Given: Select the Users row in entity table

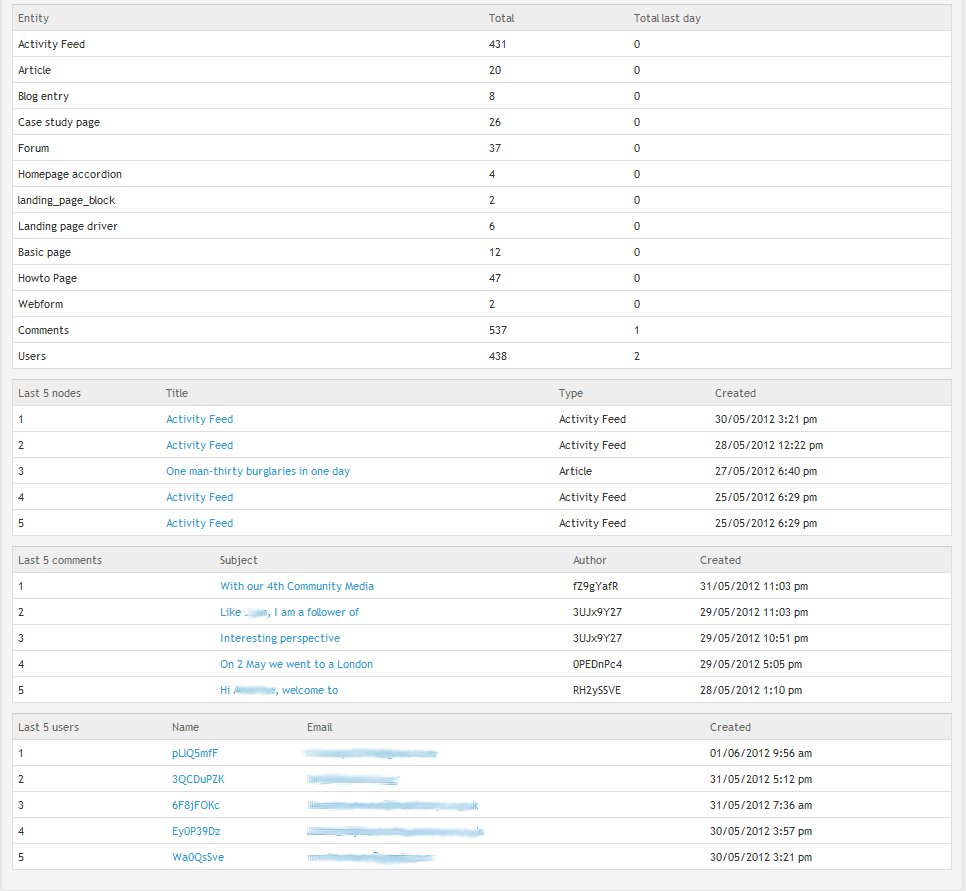Looking at the screenshot, I should pos(482,356).
